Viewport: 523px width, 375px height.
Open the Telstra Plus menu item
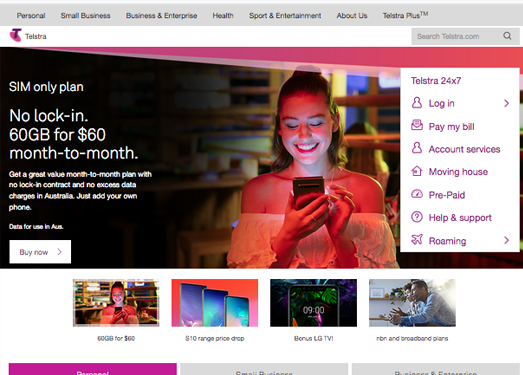pyautogui.click(x=405, y=15)
